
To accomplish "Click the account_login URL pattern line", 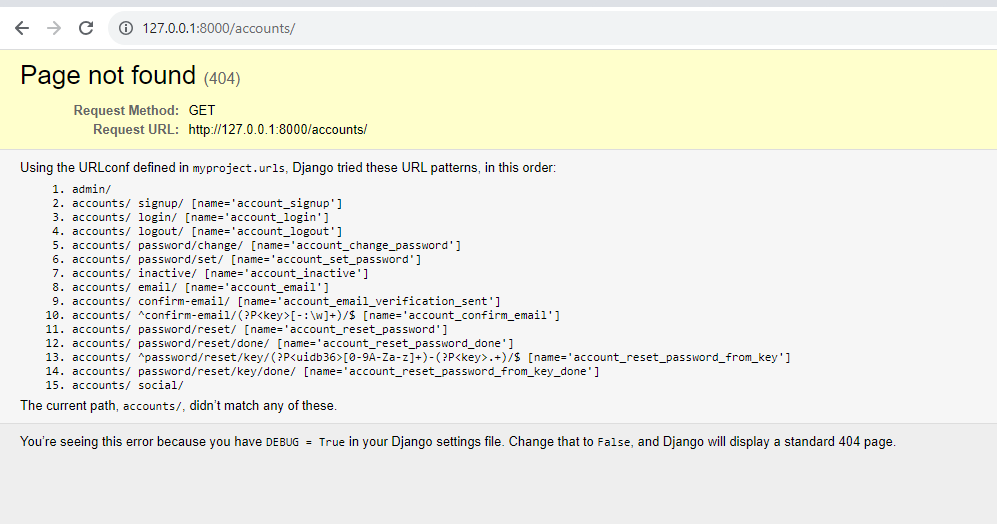I will [x=200, y=217].
